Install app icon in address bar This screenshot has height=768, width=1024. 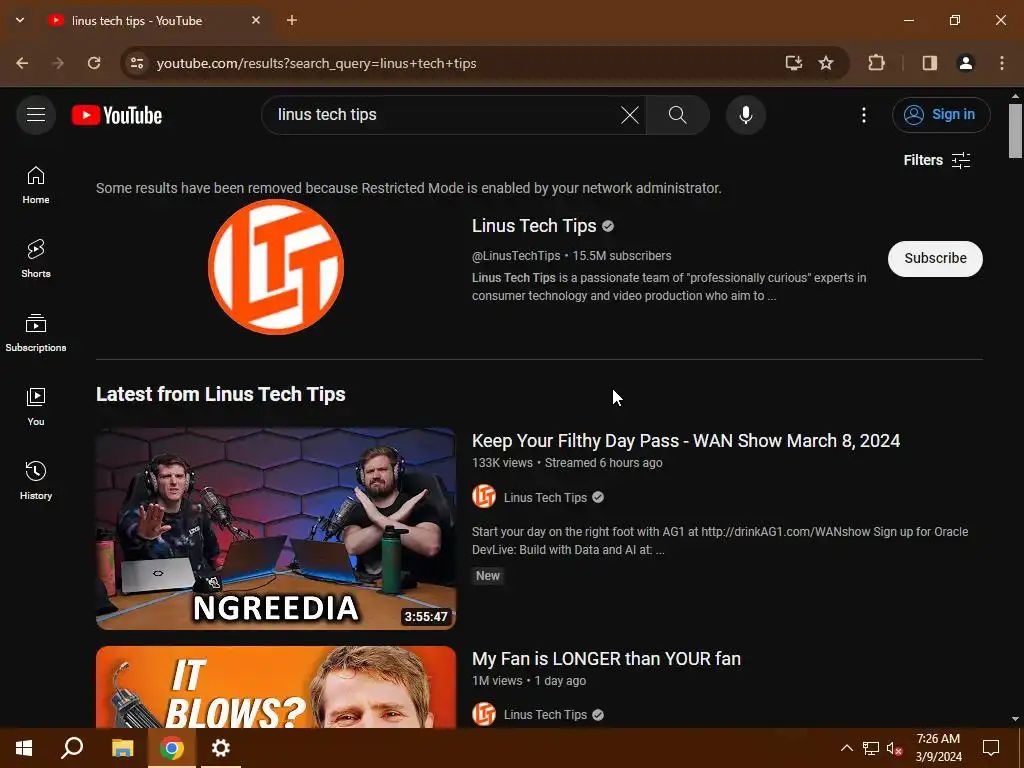793,63
